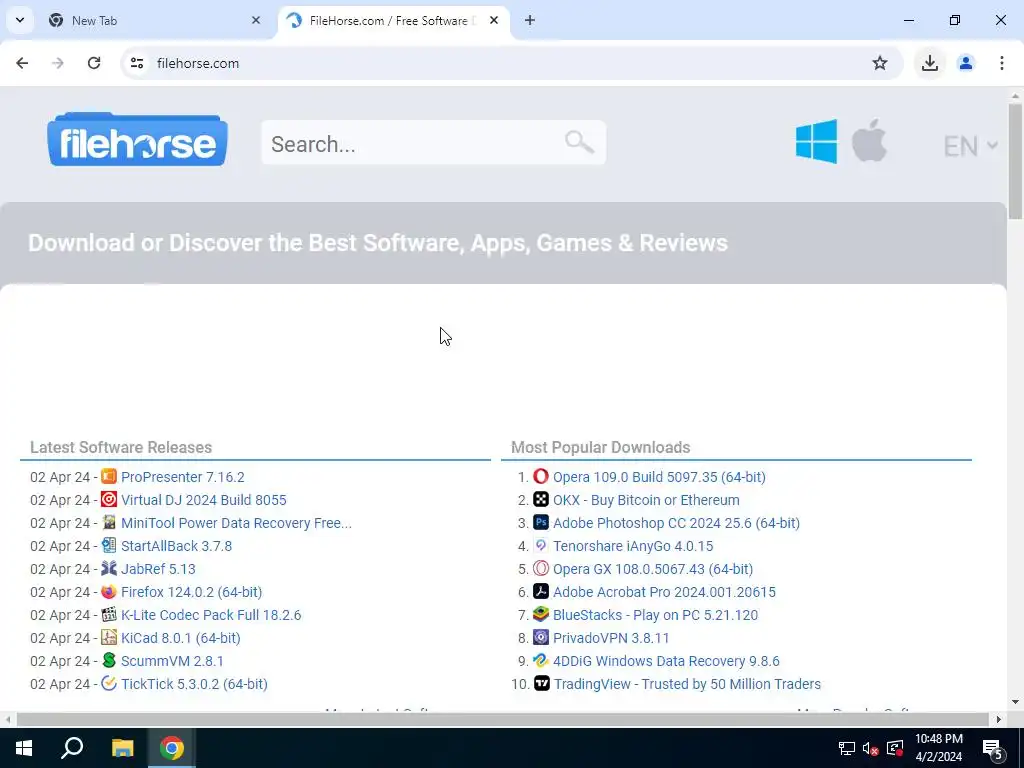Click the ScummVM app icon
The height and width of the screenshot is (768, 1024).
(109, 660)
